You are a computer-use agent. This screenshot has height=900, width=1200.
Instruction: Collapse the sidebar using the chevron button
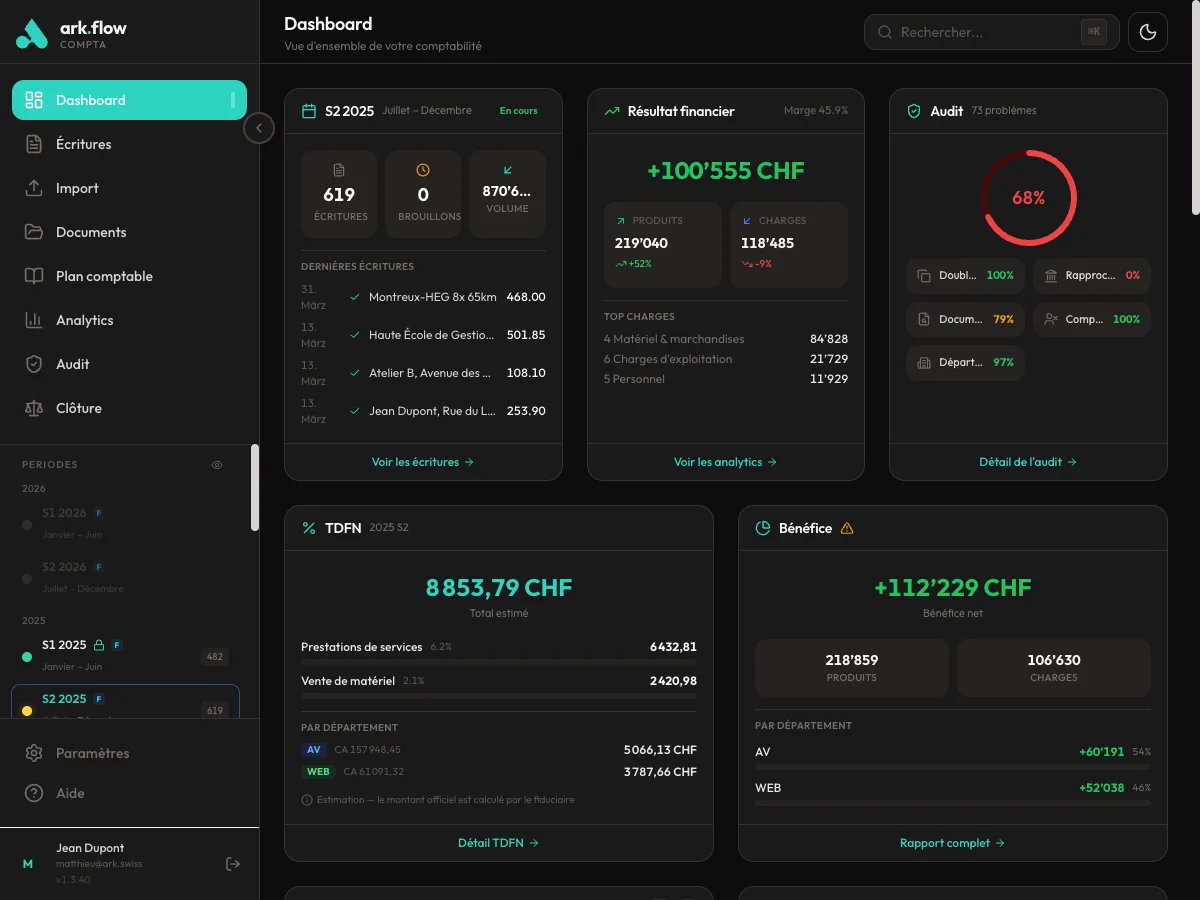[x=259, y=128]
